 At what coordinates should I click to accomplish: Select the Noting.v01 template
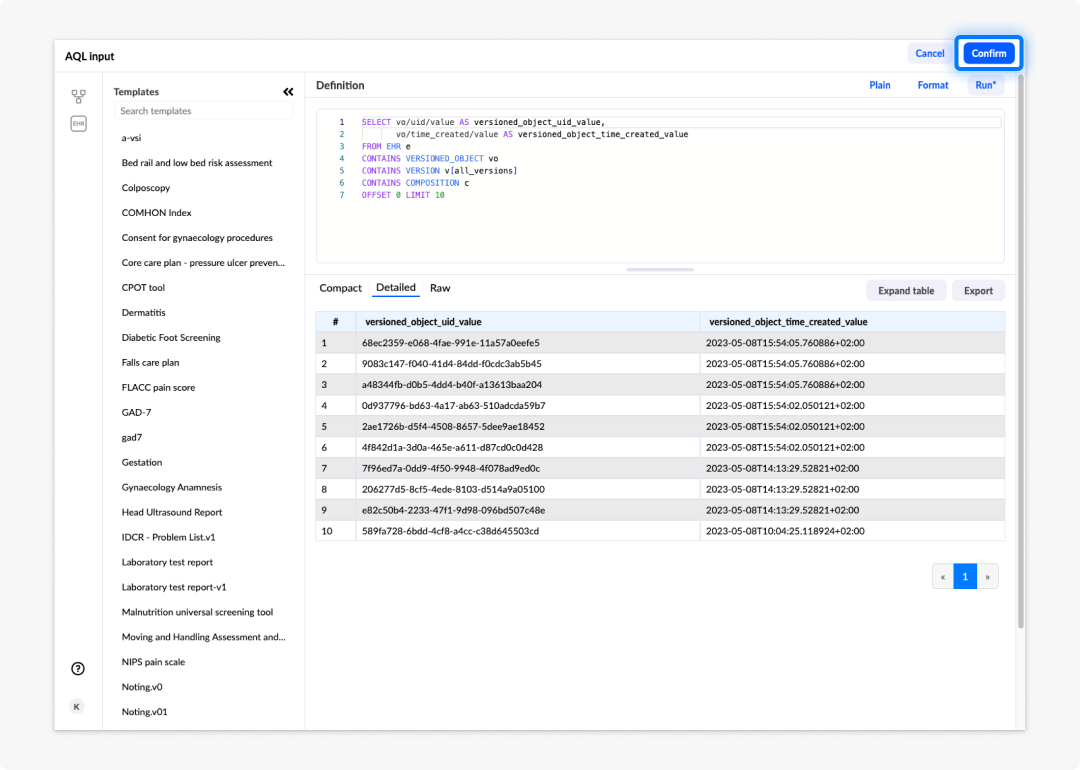pyautogui.click(x=145, y=712)
